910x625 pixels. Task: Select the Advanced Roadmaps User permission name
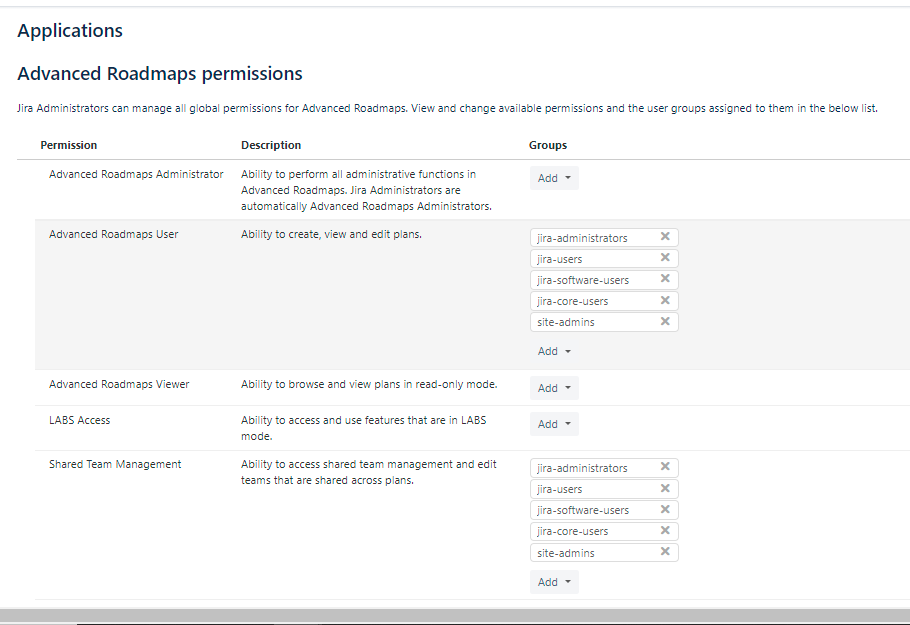[113, 234]
